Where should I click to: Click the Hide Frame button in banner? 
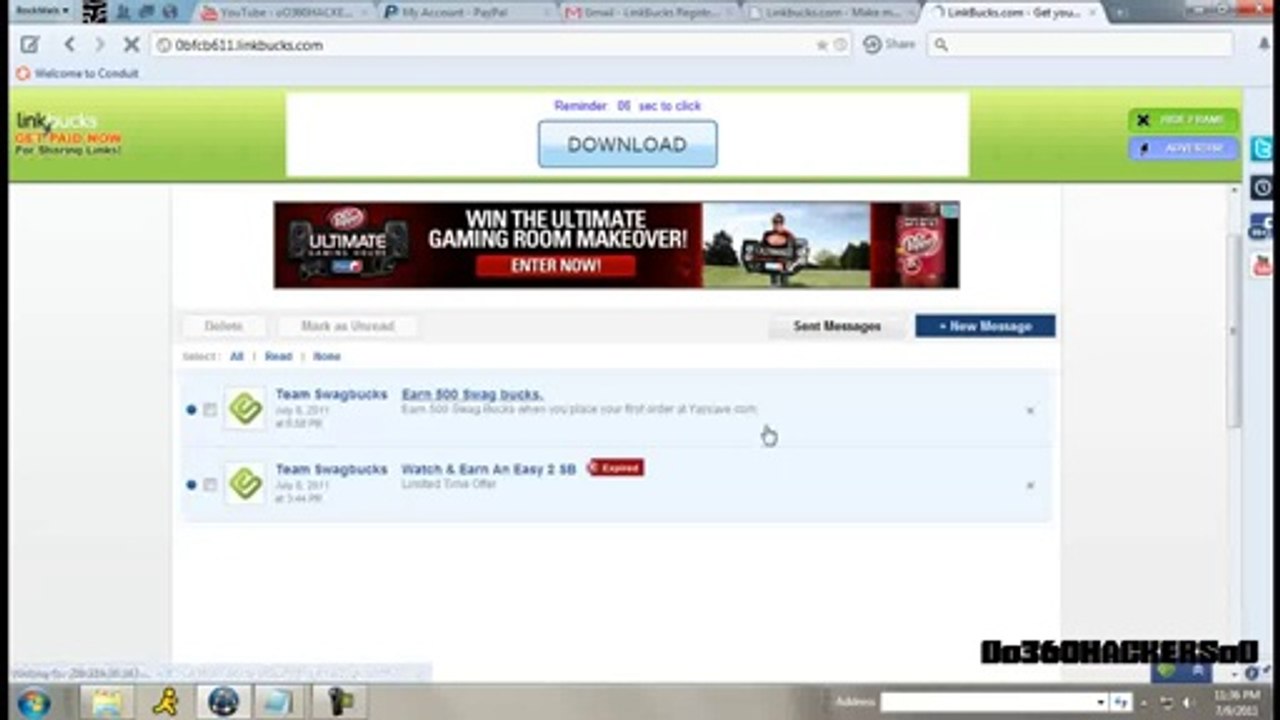click(1183, 120)
